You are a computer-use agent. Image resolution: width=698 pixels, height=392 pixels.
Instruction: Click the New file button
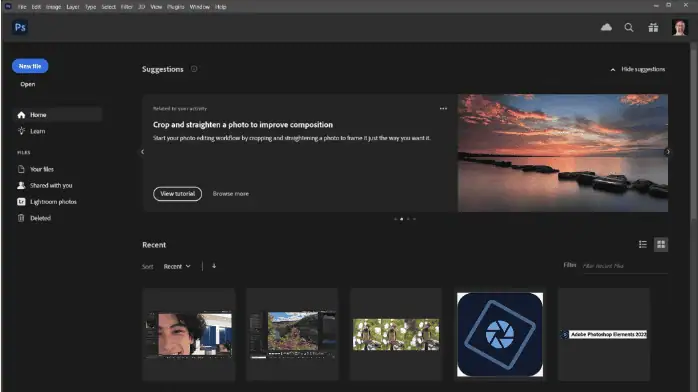point(30,66)
